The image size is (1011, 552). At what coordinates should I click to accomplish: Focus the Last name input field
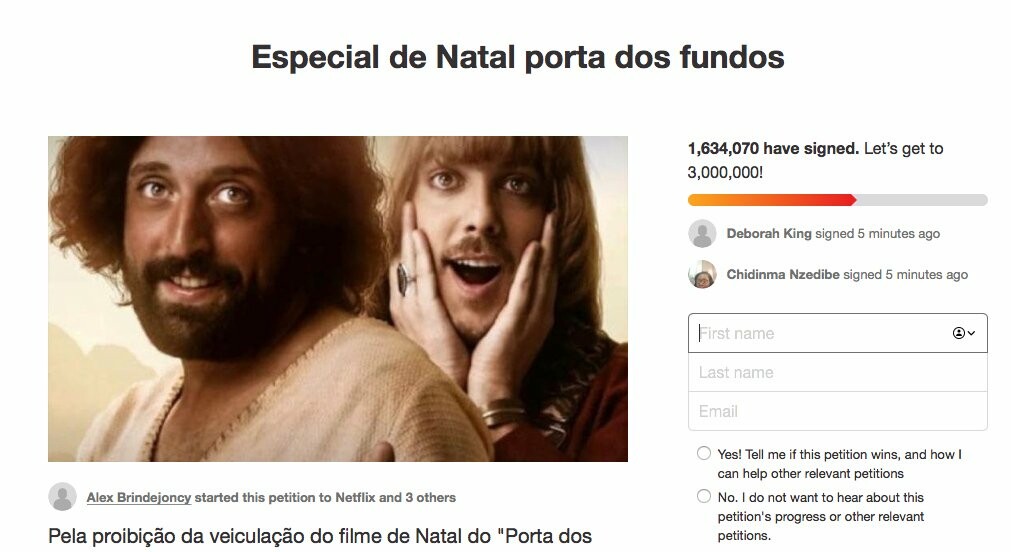(x=838, y=372)
